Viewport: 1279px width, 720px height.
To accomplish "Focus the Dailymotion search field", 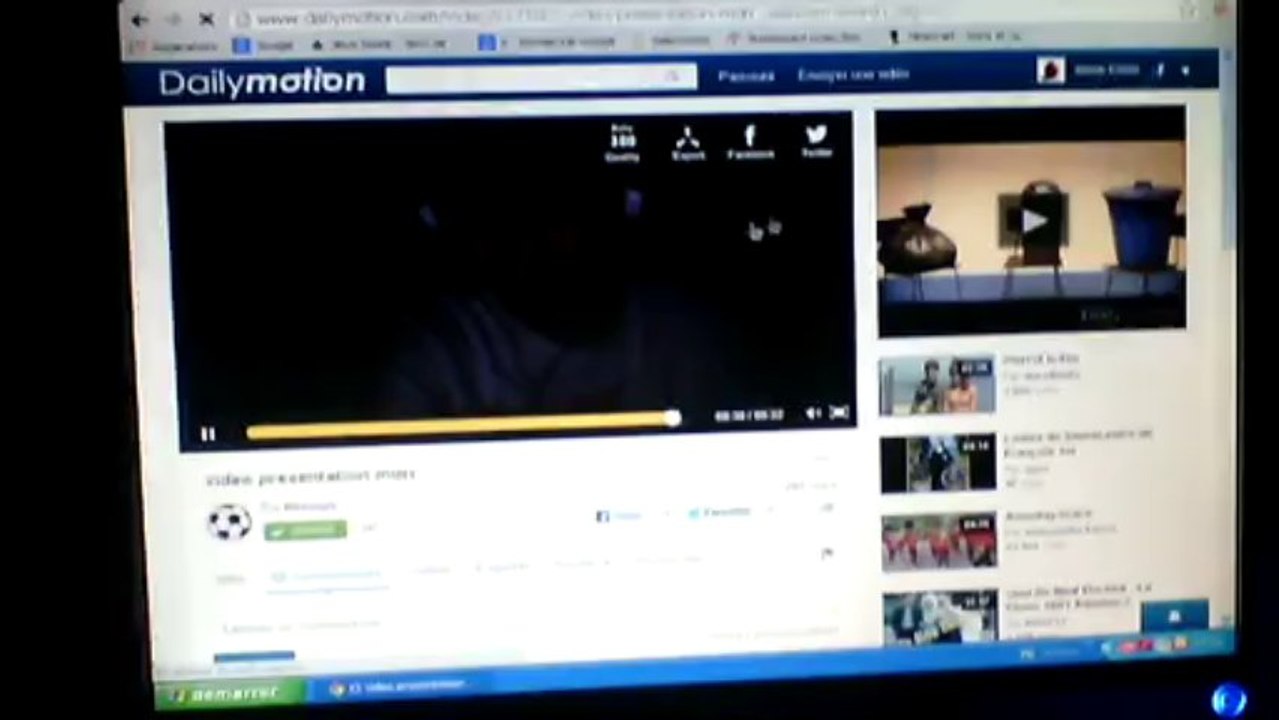I will (541, 78).
